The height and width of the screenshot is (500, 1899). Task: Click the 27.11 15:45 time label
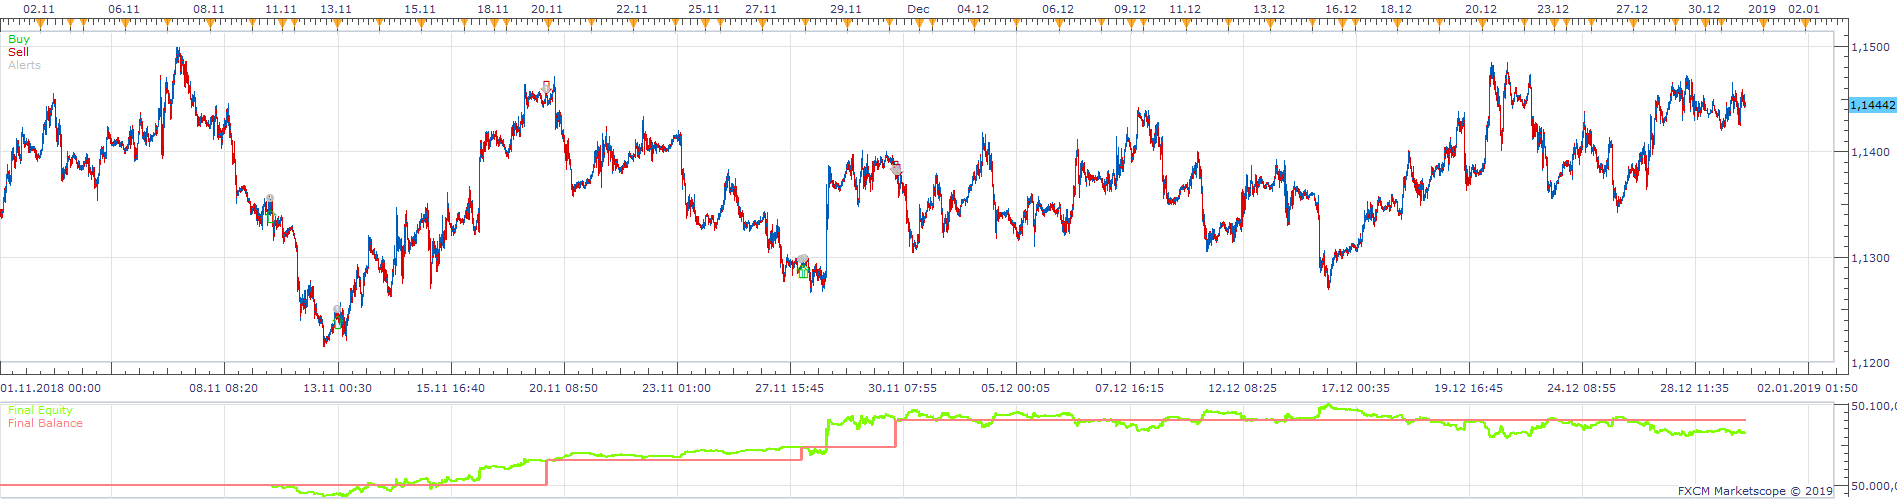point(790,388)
